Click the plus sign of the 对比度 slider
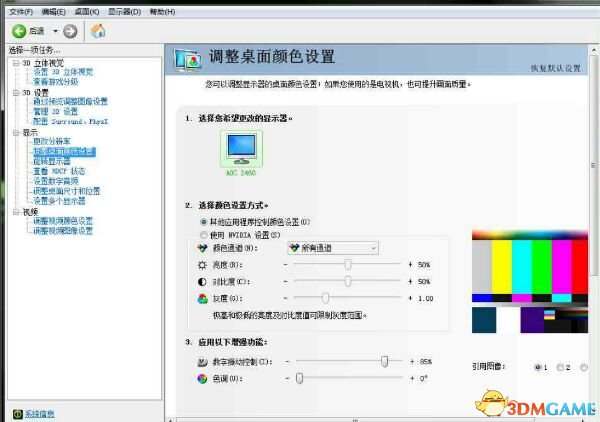The image size is (600, 422). (411, 281)
